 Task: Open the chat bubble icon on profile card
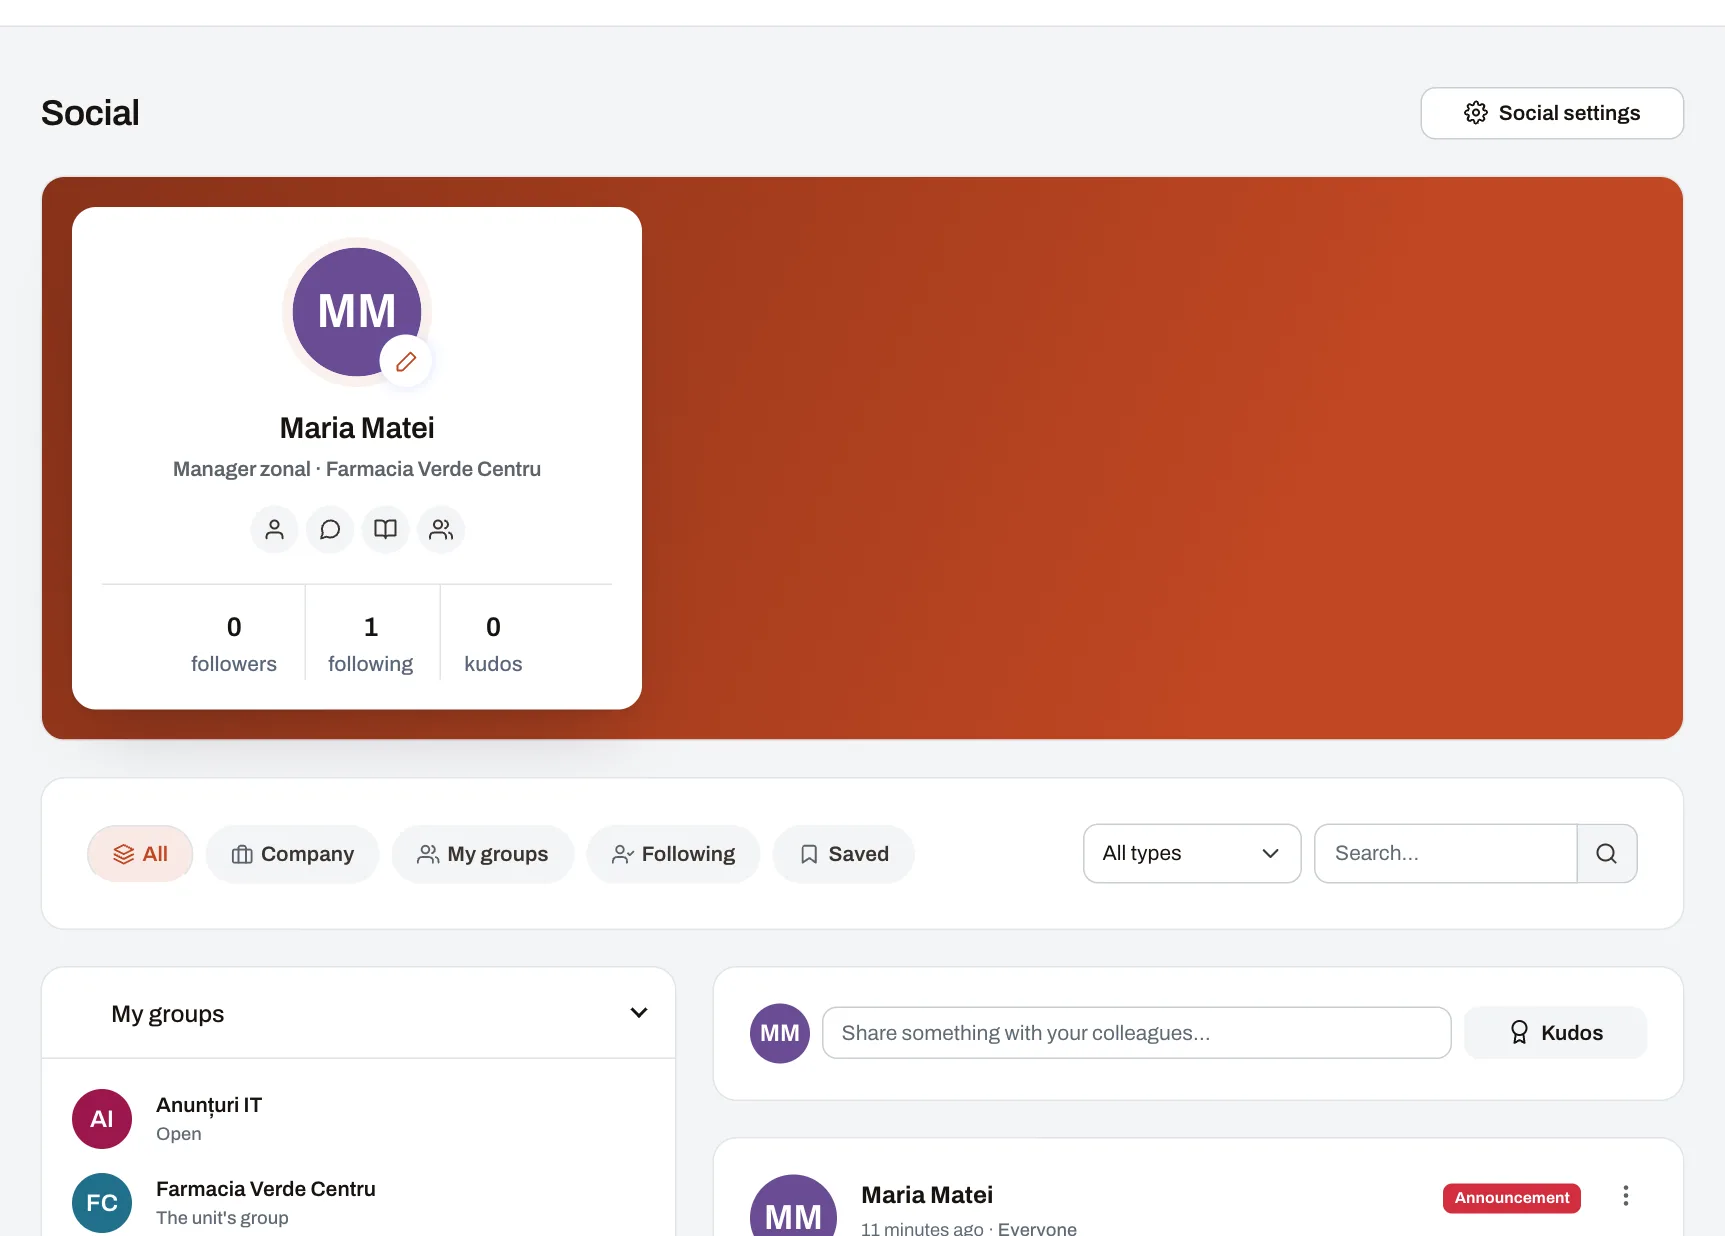pyautogui.click(x=330, y=529)
